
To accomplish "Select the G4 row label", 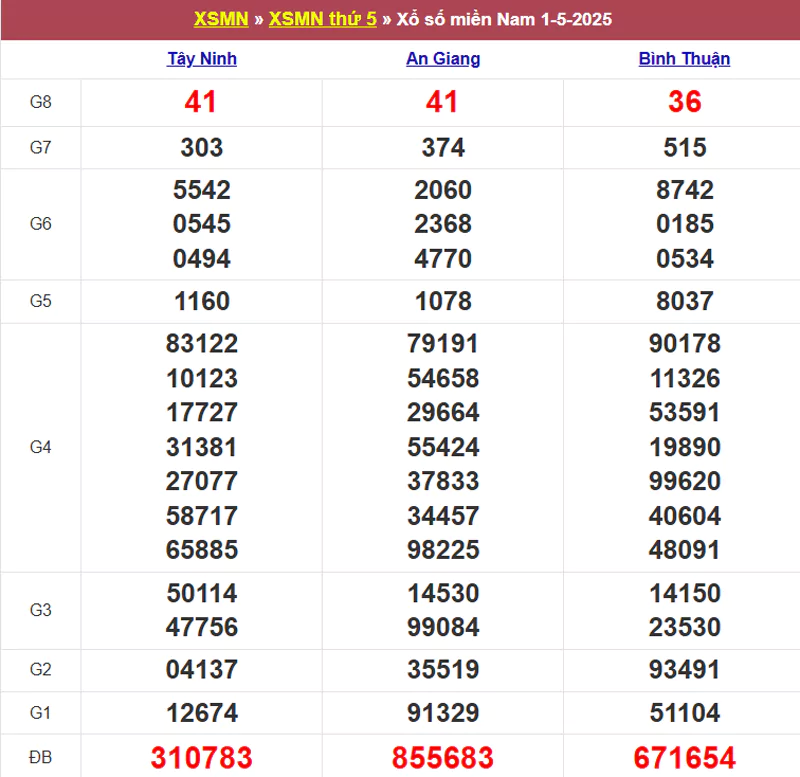I will [41, 447].
